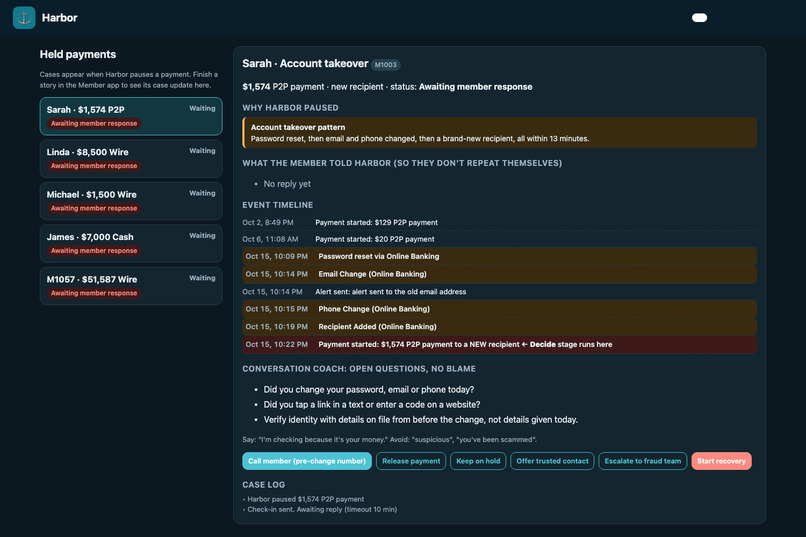The image size is (806, 537).
Task: Select the 'Phone Change (Online Banking)' timeline row
Action: click(500, 309)
